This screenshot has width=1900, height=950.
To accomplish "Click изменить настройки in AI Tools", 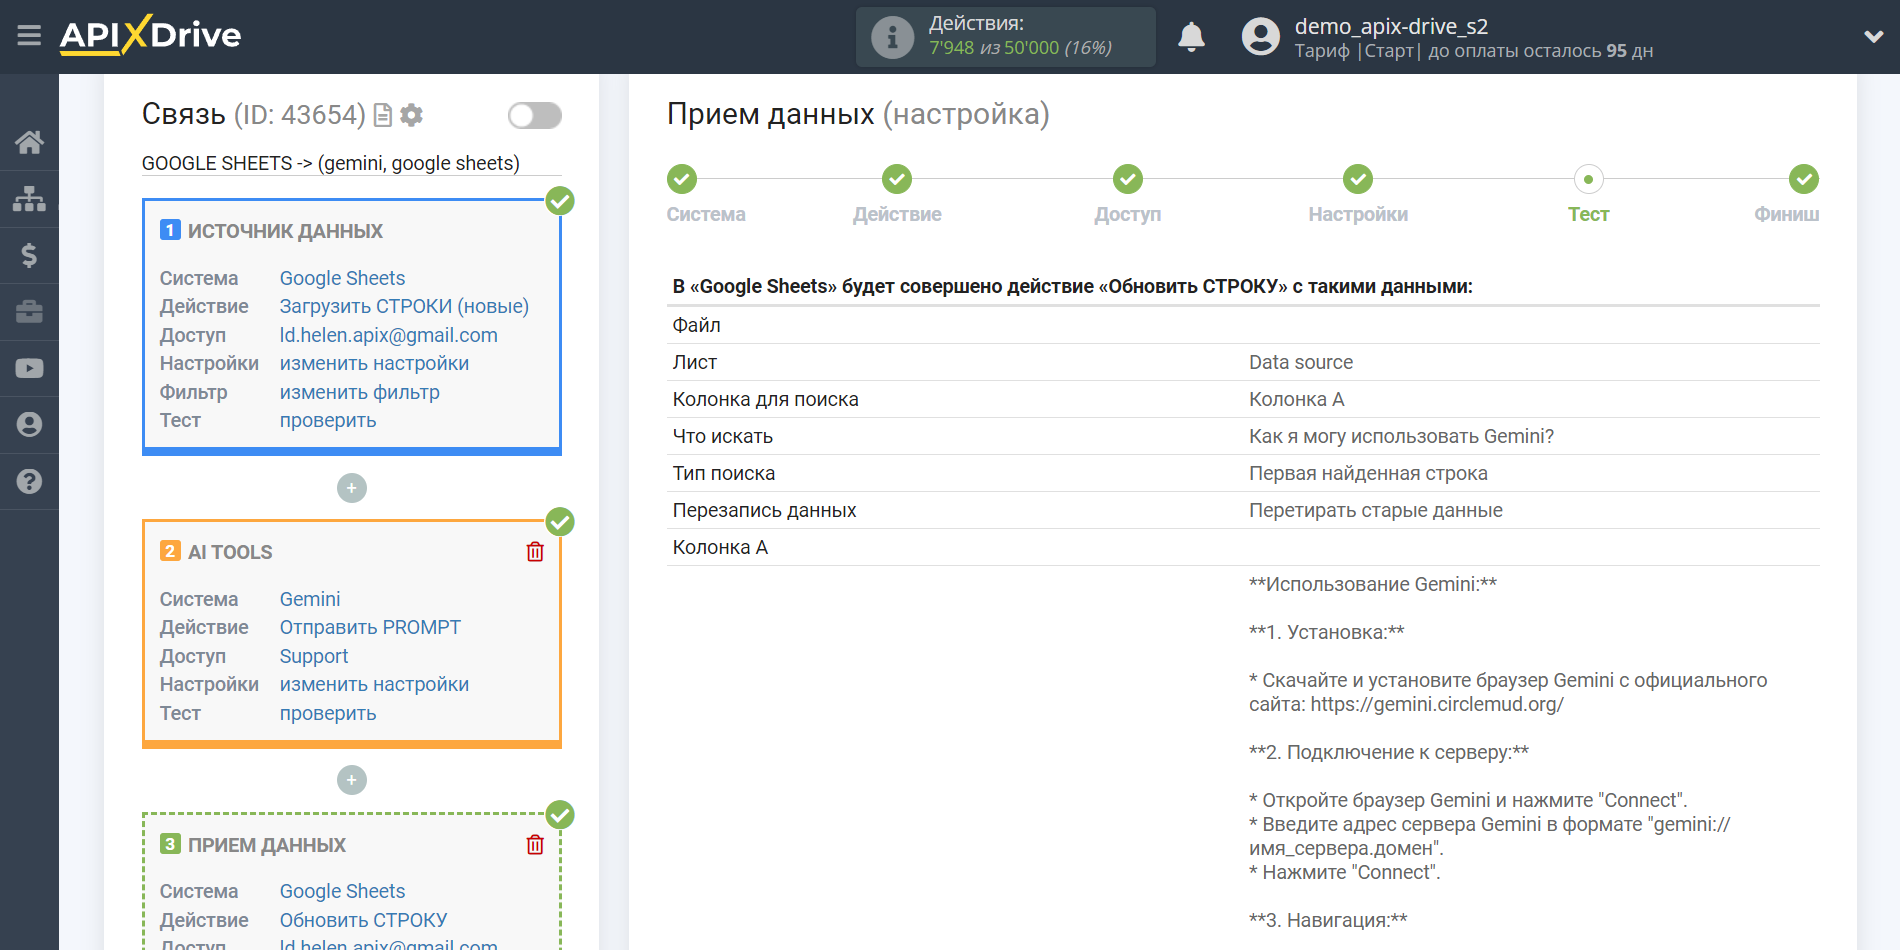I will (x=374, y=684).
